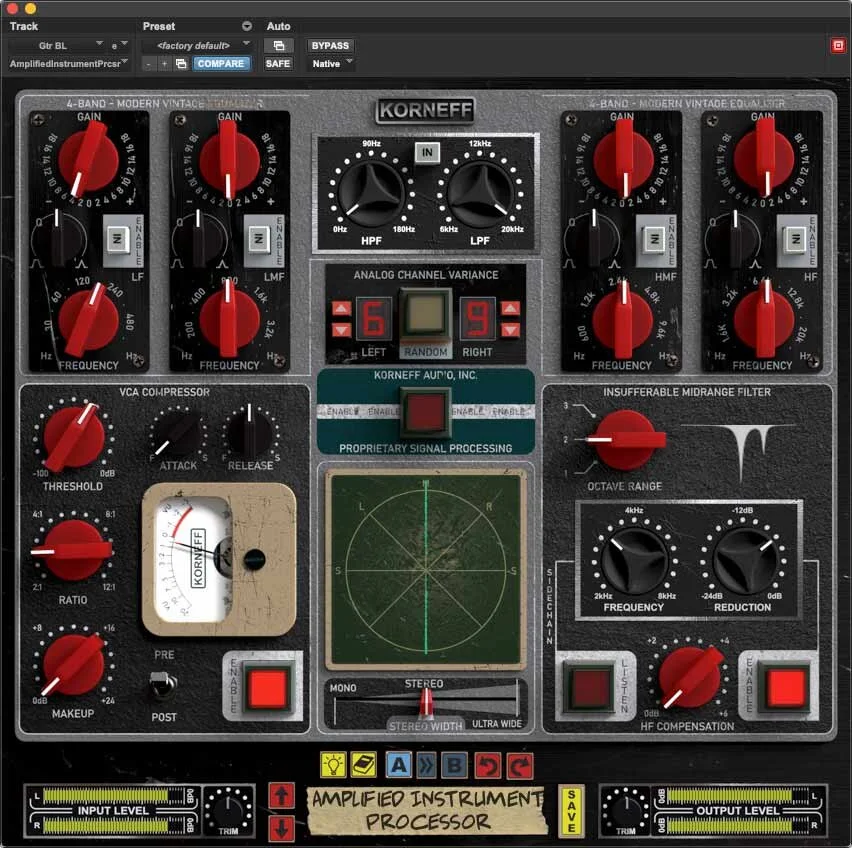The image size is (852, 848).
Task: Click the HF band FREQUENCY knob
Action: pos(763,319)
